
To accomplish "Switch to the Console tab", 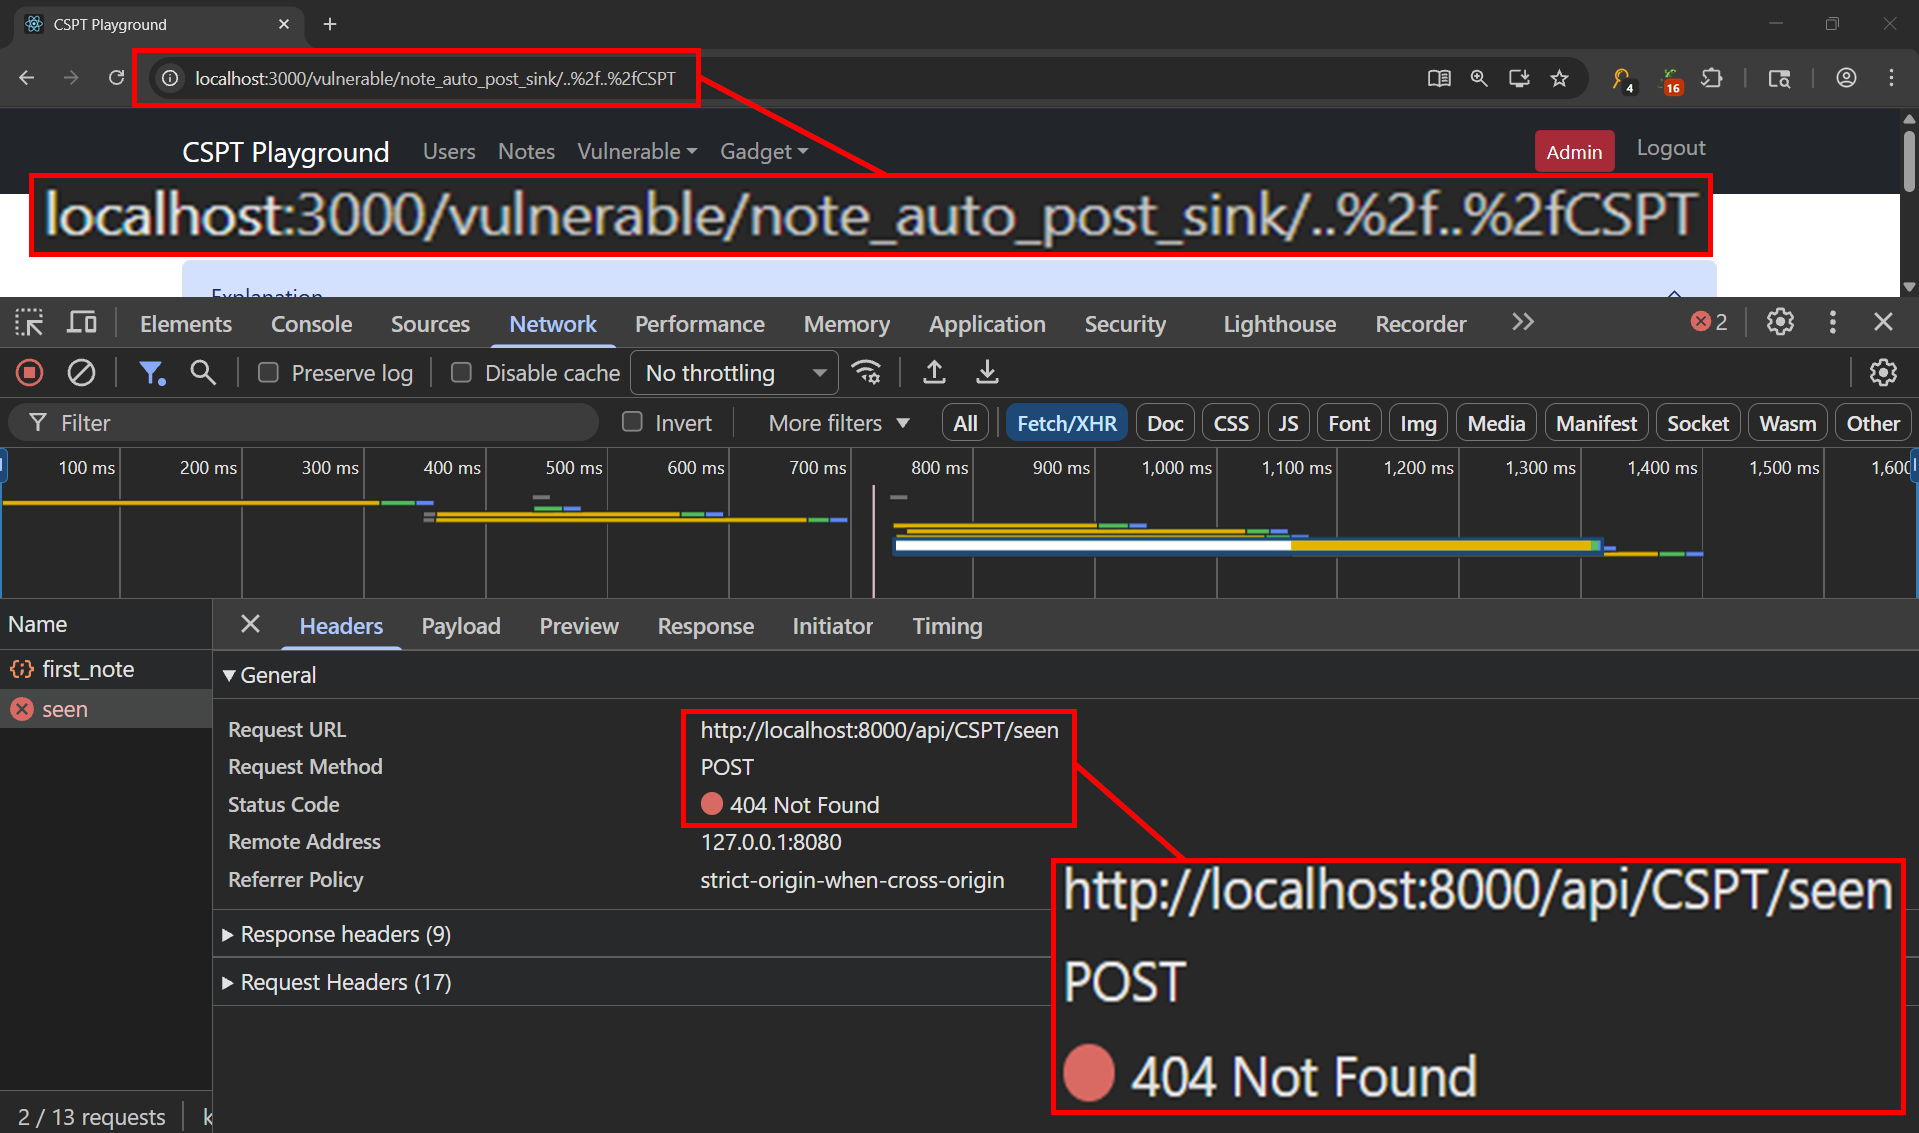I will pyautogui.click(x=311, y=324).
